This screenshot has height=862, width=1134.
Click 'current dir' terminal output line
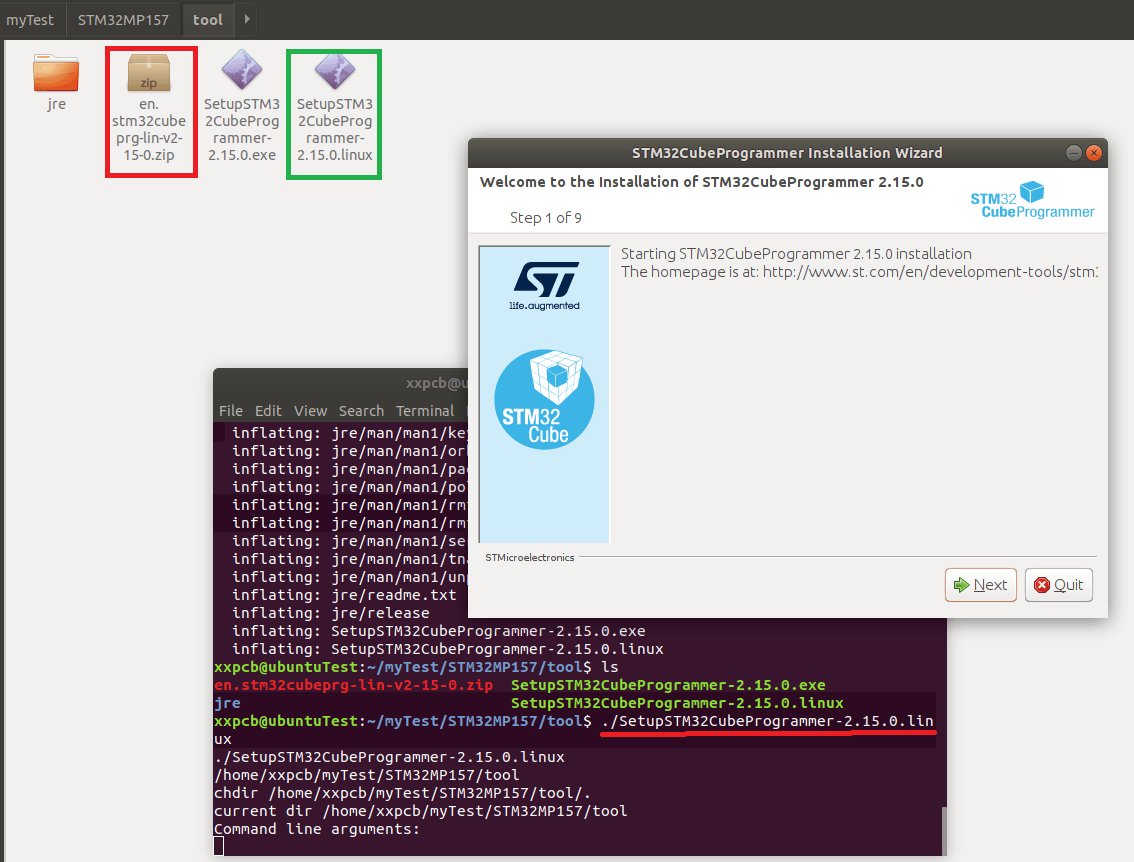point(421,811)
